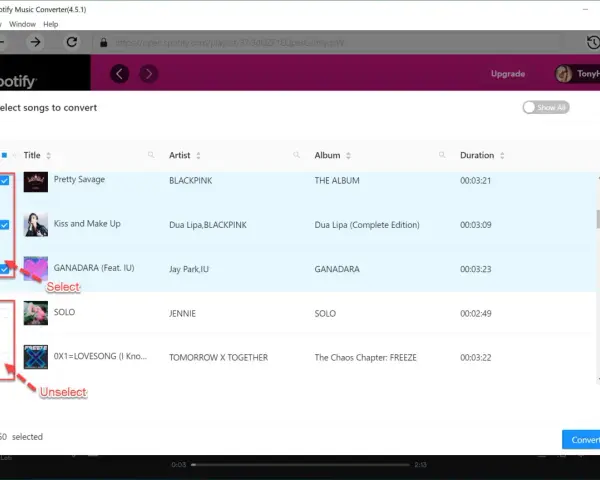
Task: Sort the list by Title arrows
Action: coord(48,155)
